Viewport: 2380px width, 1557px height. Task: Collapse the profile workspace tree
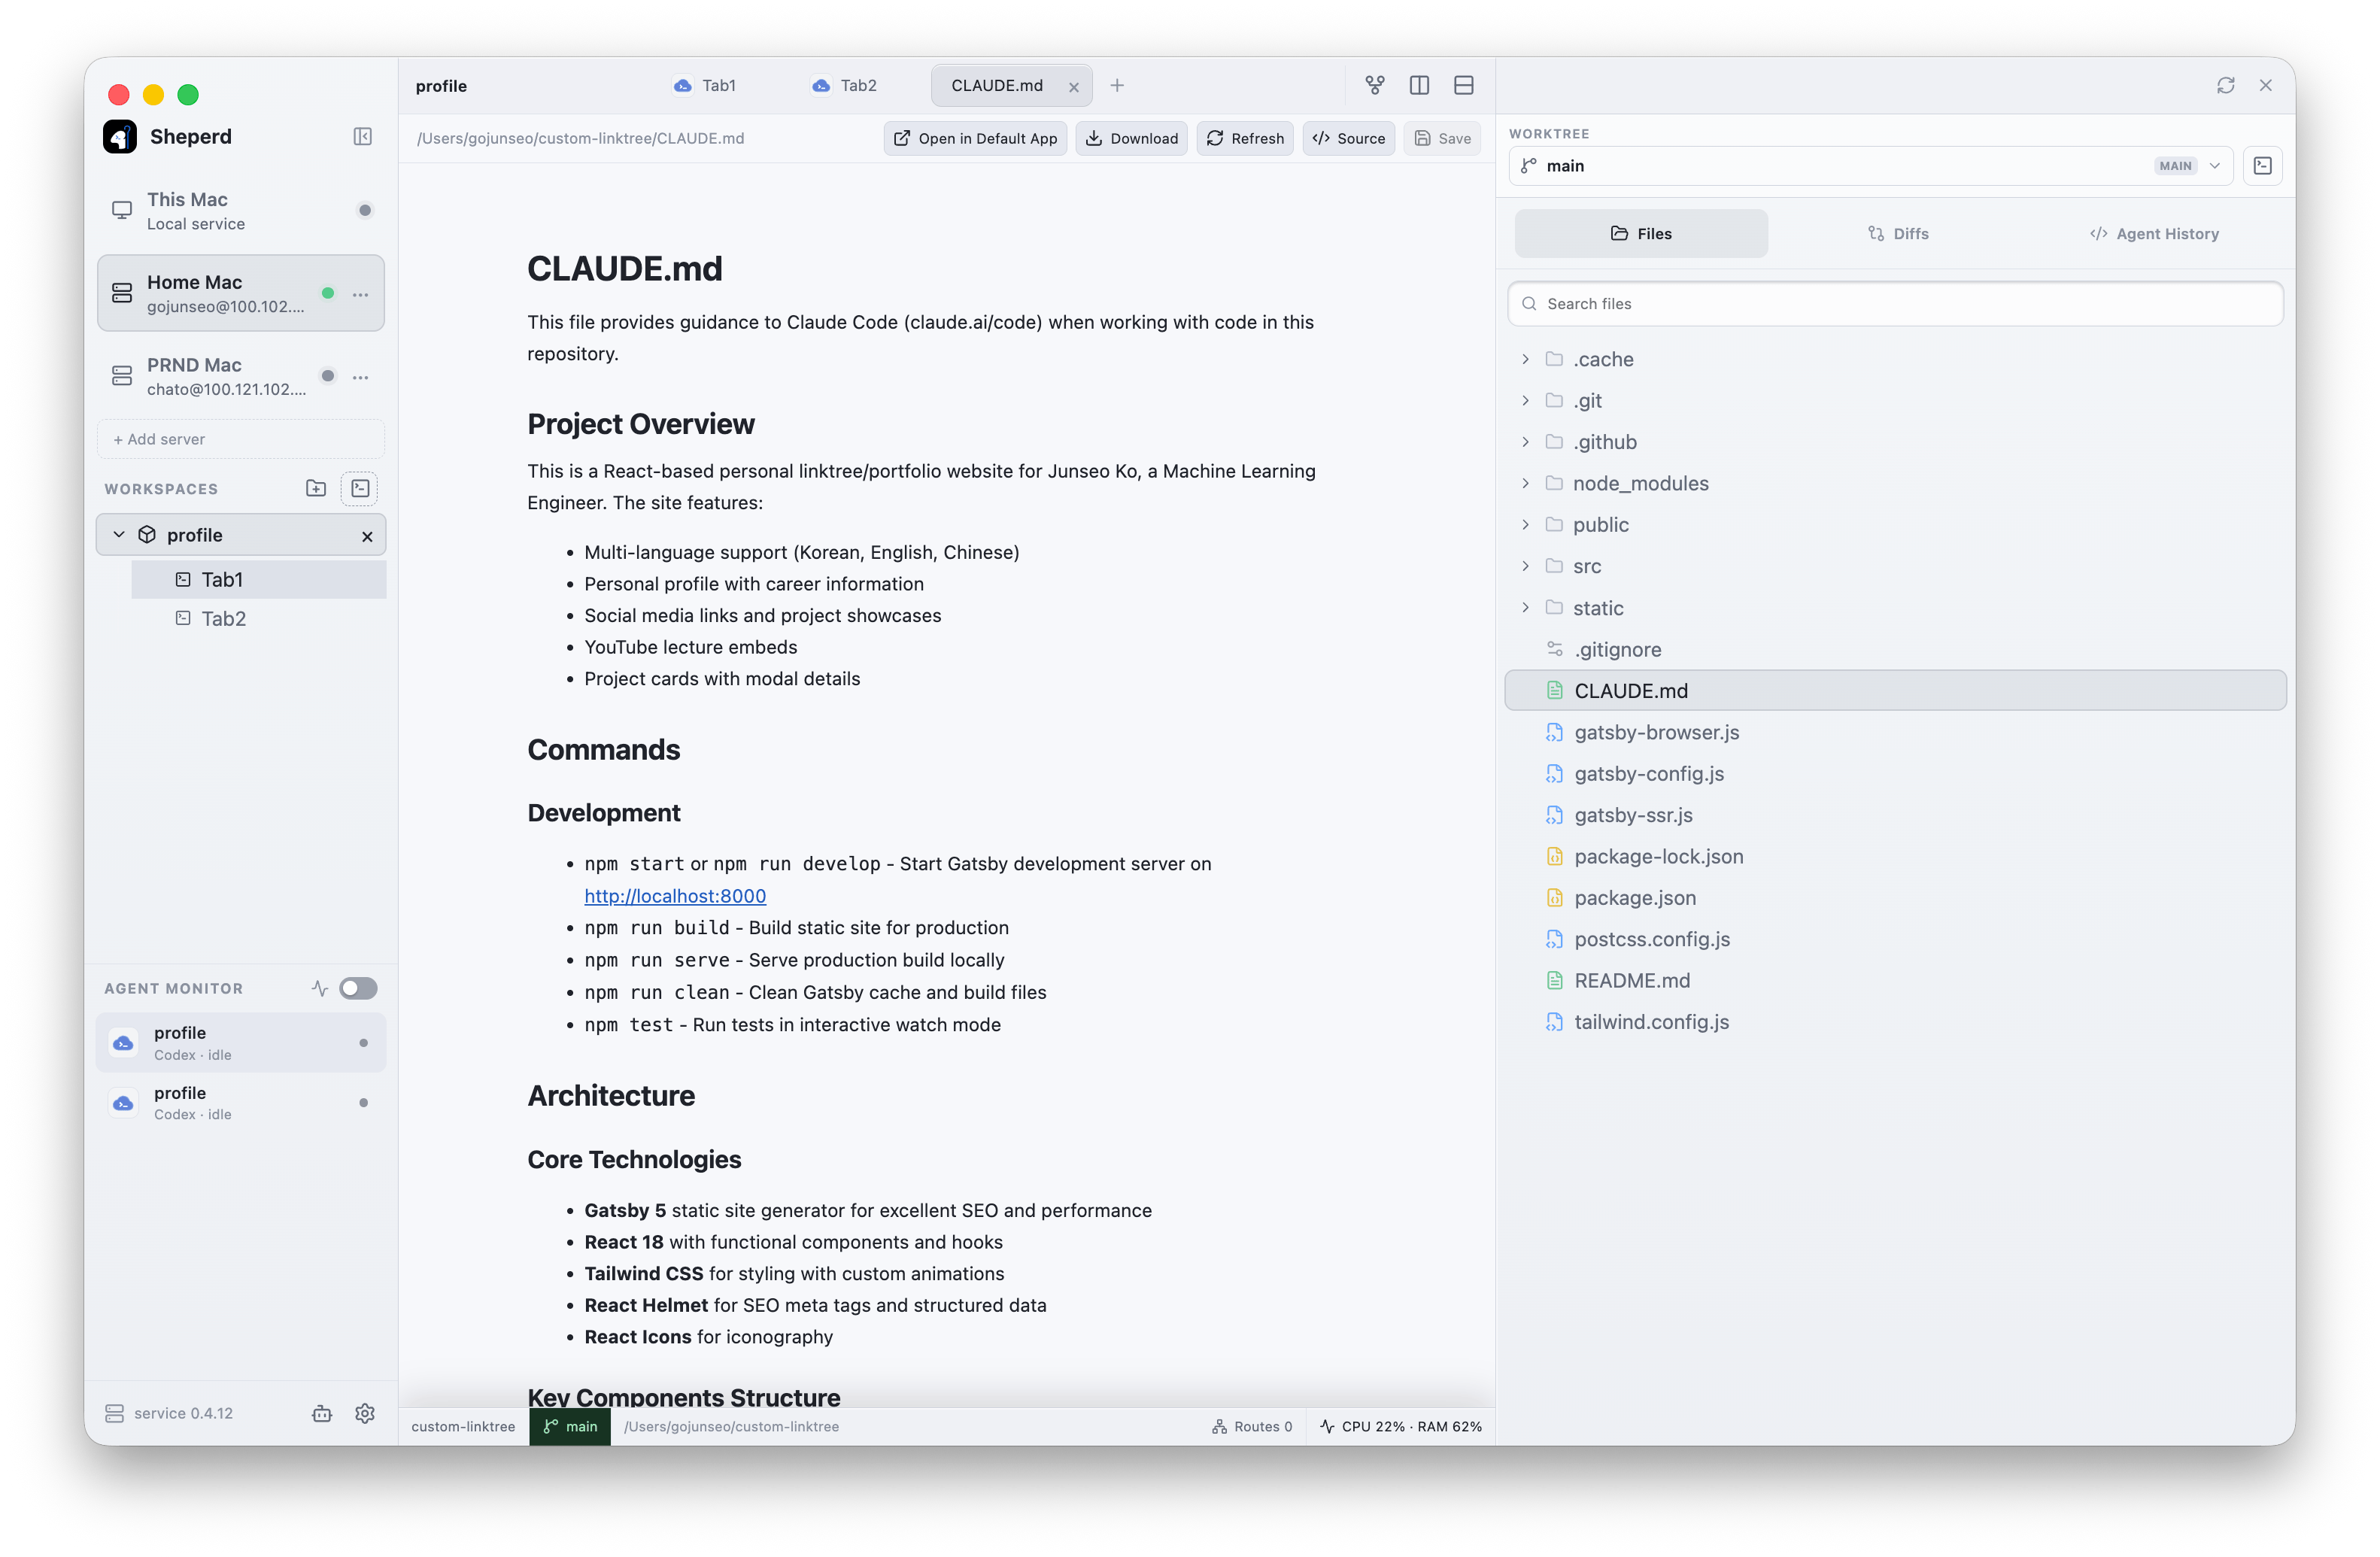pyautogui.click(x=119, y=535)
